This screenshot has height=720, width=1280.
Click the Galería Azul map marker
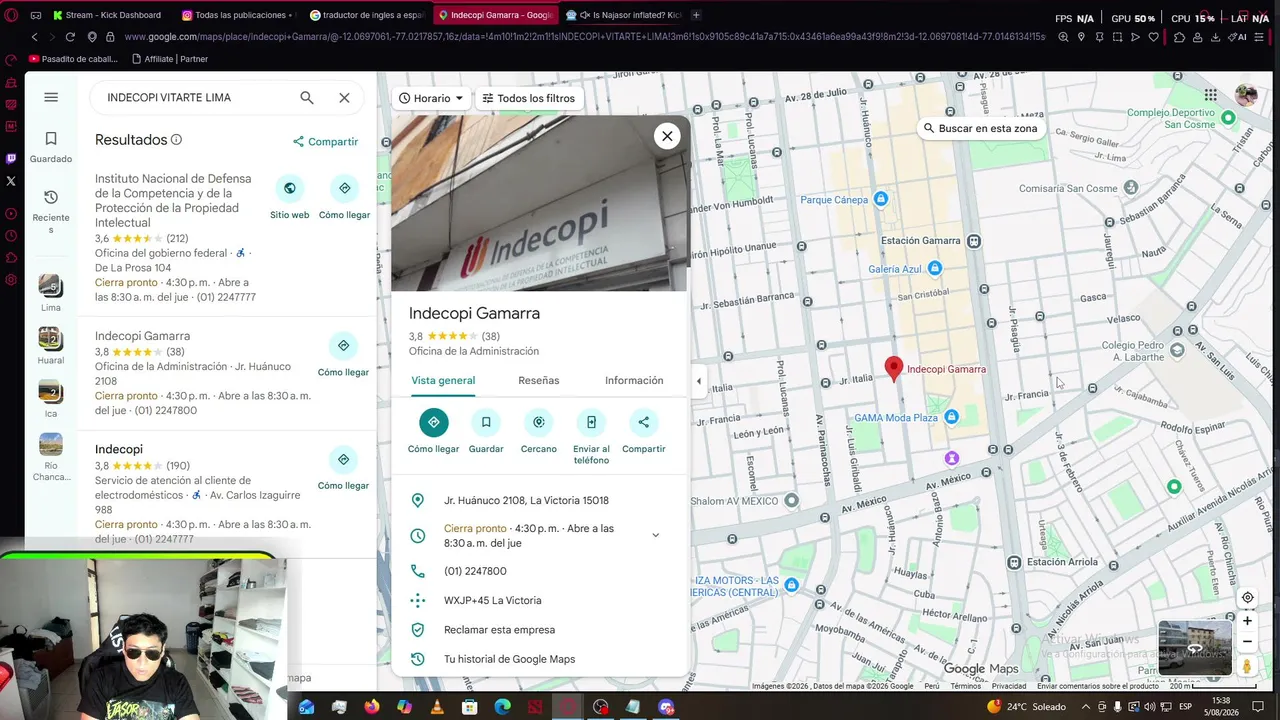click(935, 268)
